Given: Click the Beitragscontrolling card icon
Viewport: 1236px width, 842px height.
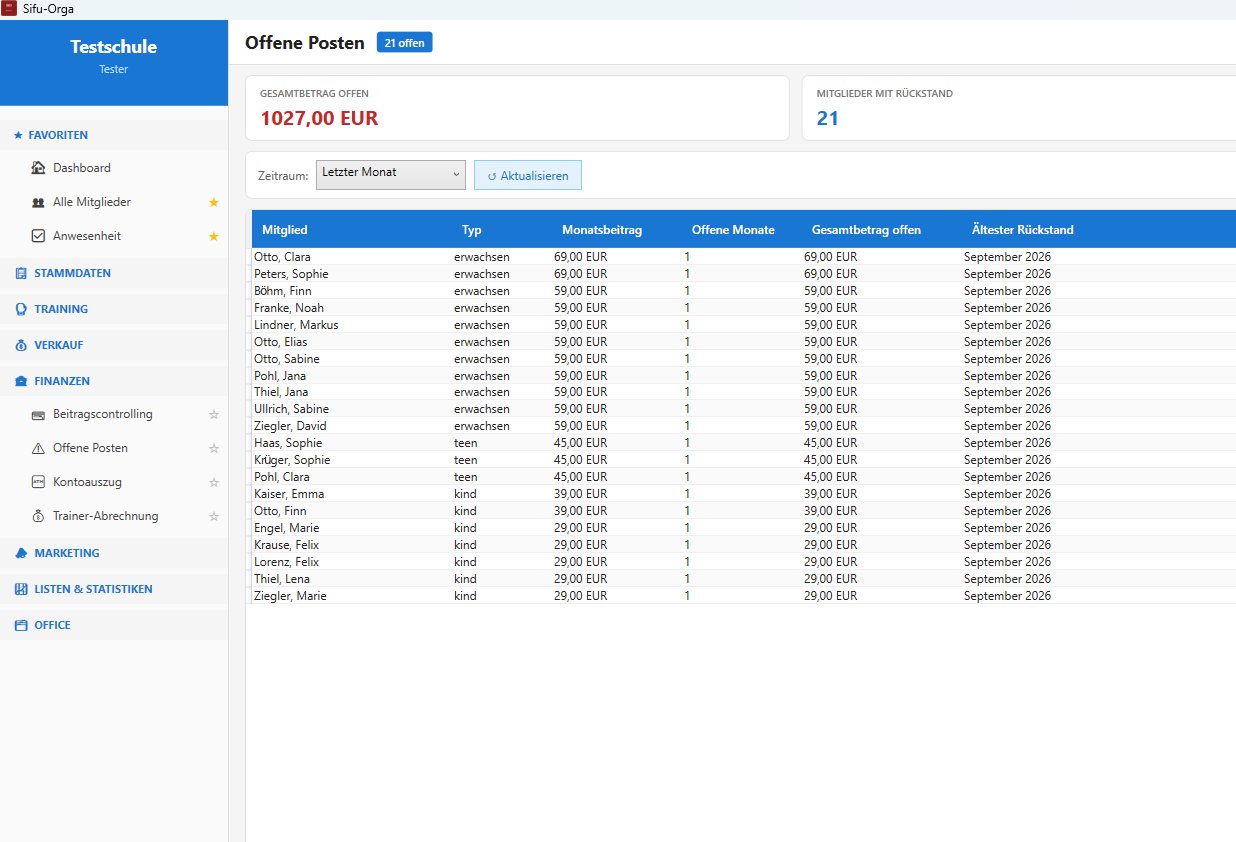Looking at the screenshot, I should (38, 414).
